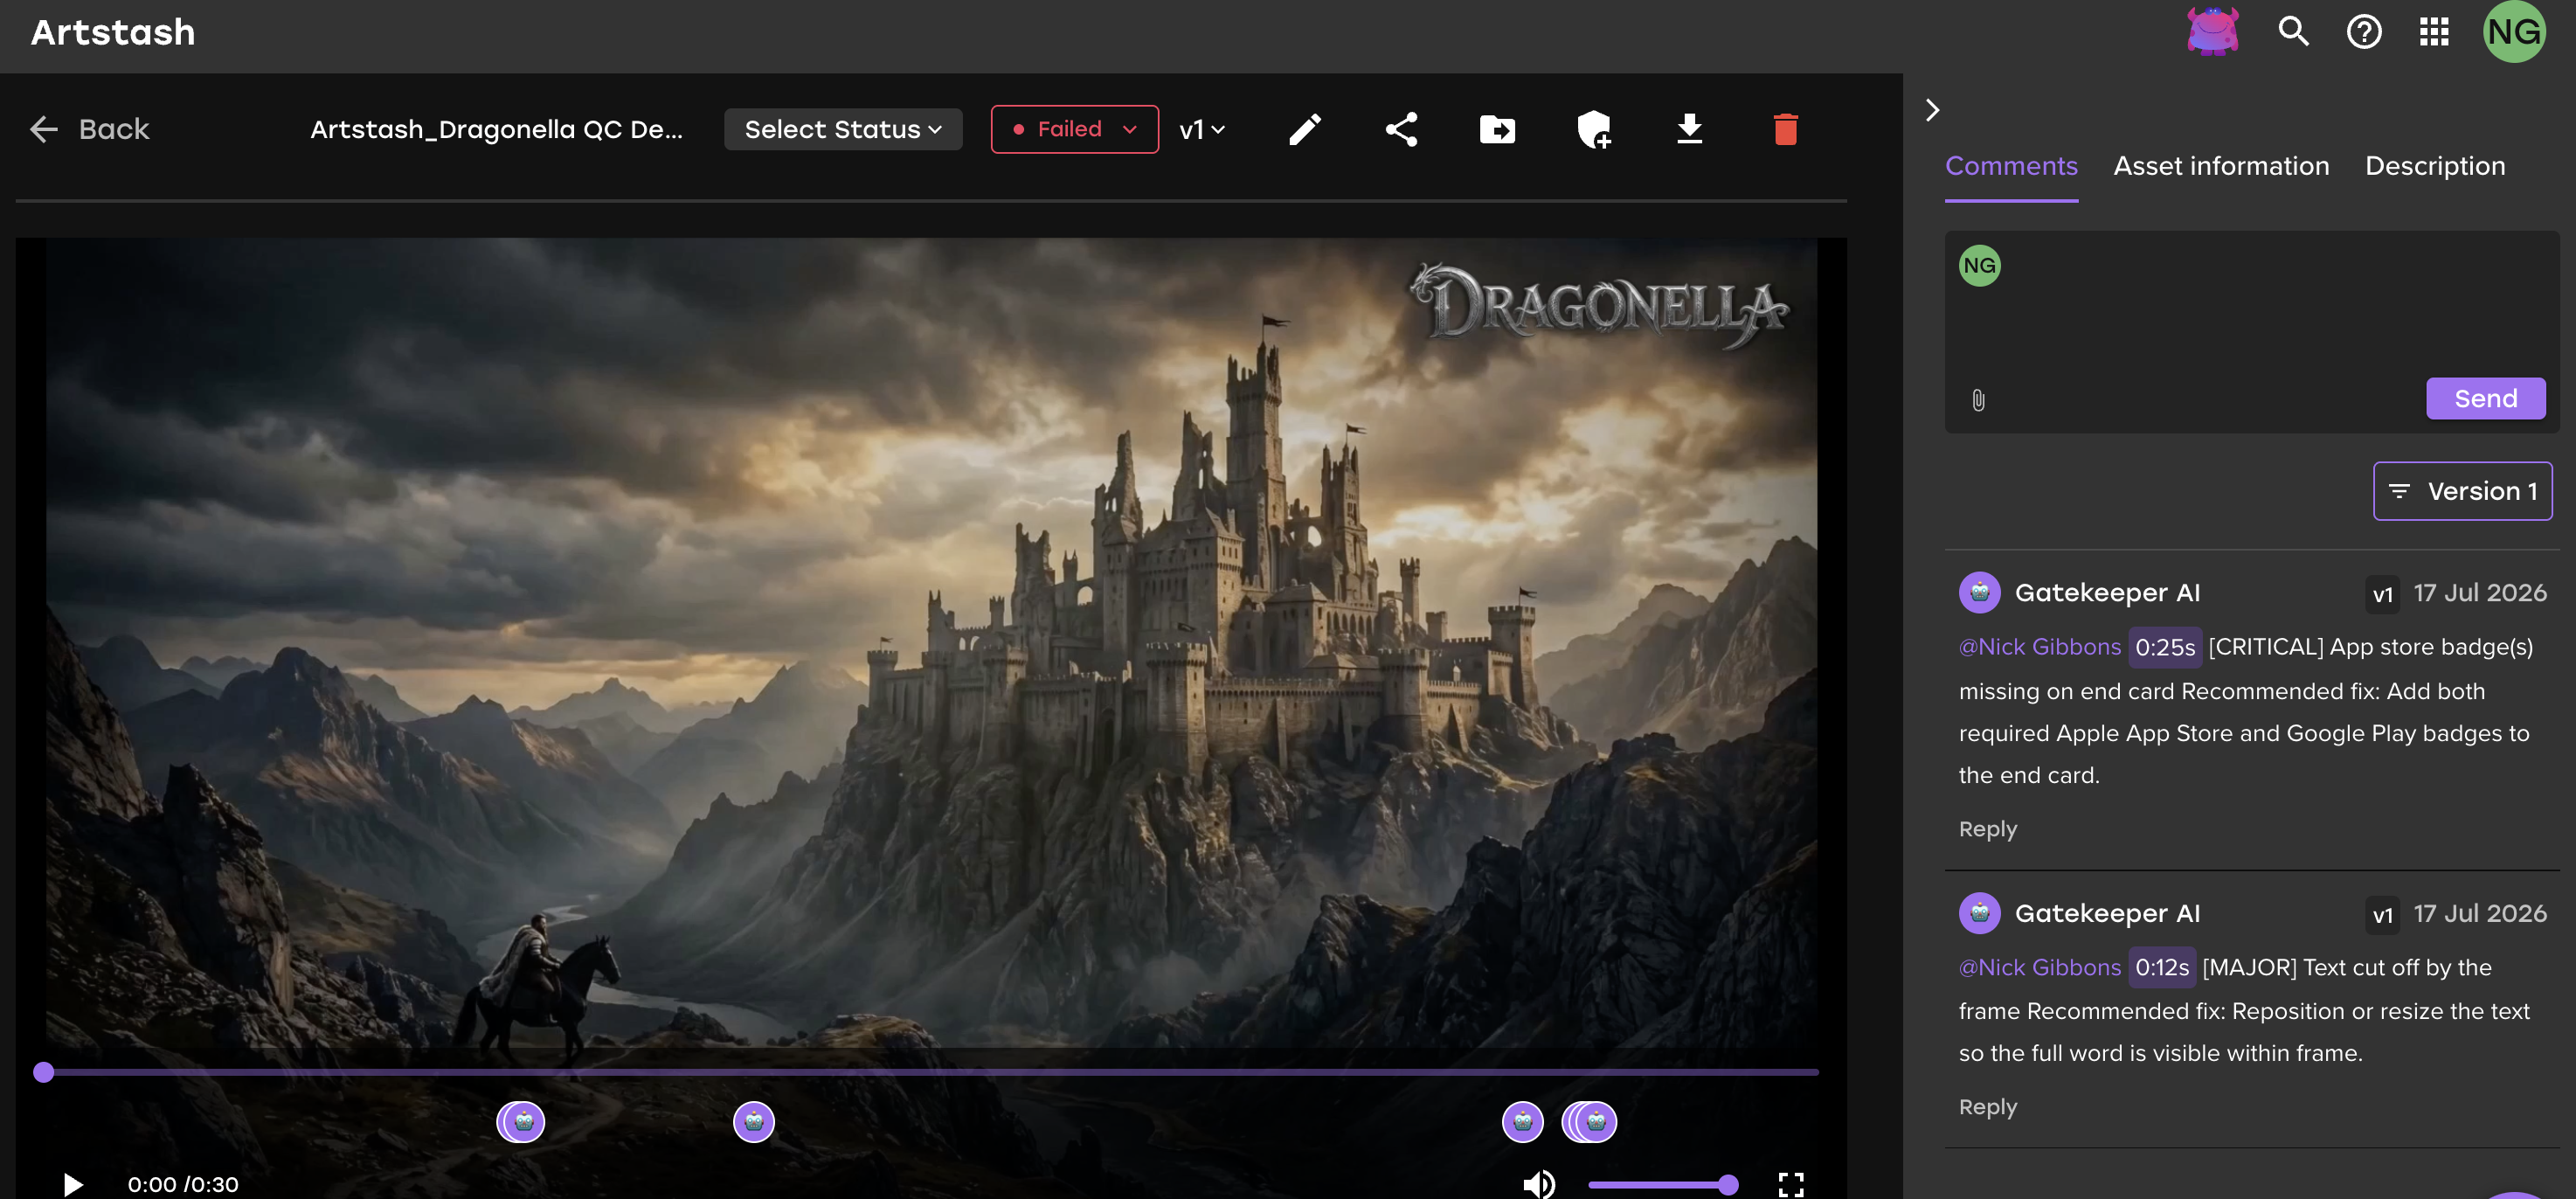Image resolution: width=2576 pixels, height=1199 pixels.
Task: Click the Artstash logo
Action: [x=113, y=32]
